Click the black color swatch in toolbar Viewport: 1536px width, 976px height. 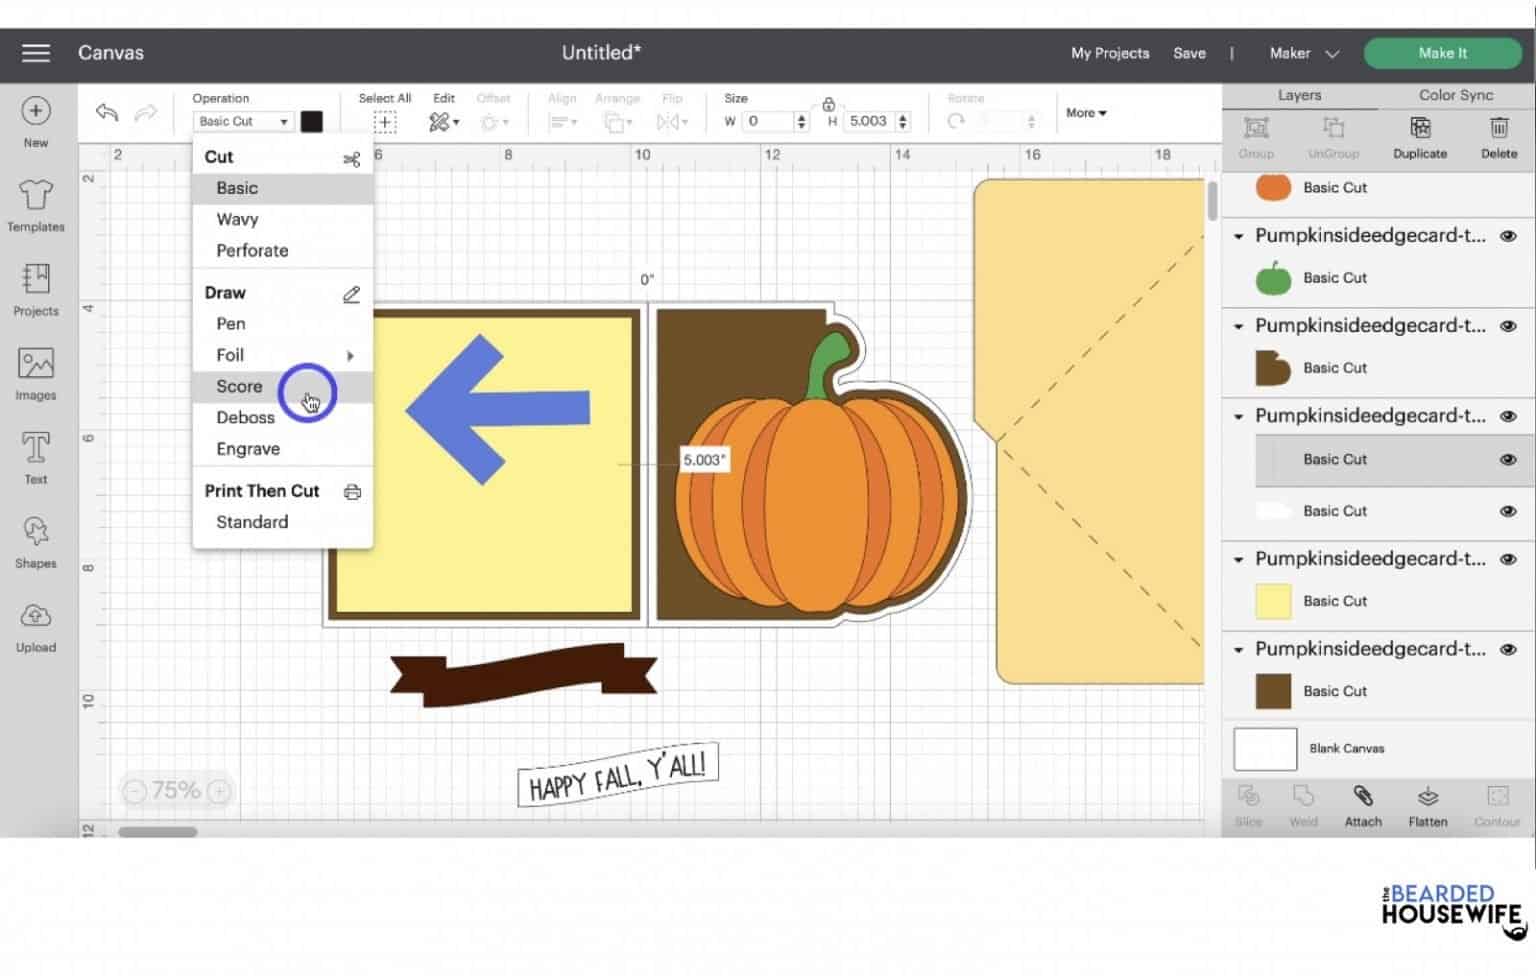pyautogui.click(x=311, y=121)
